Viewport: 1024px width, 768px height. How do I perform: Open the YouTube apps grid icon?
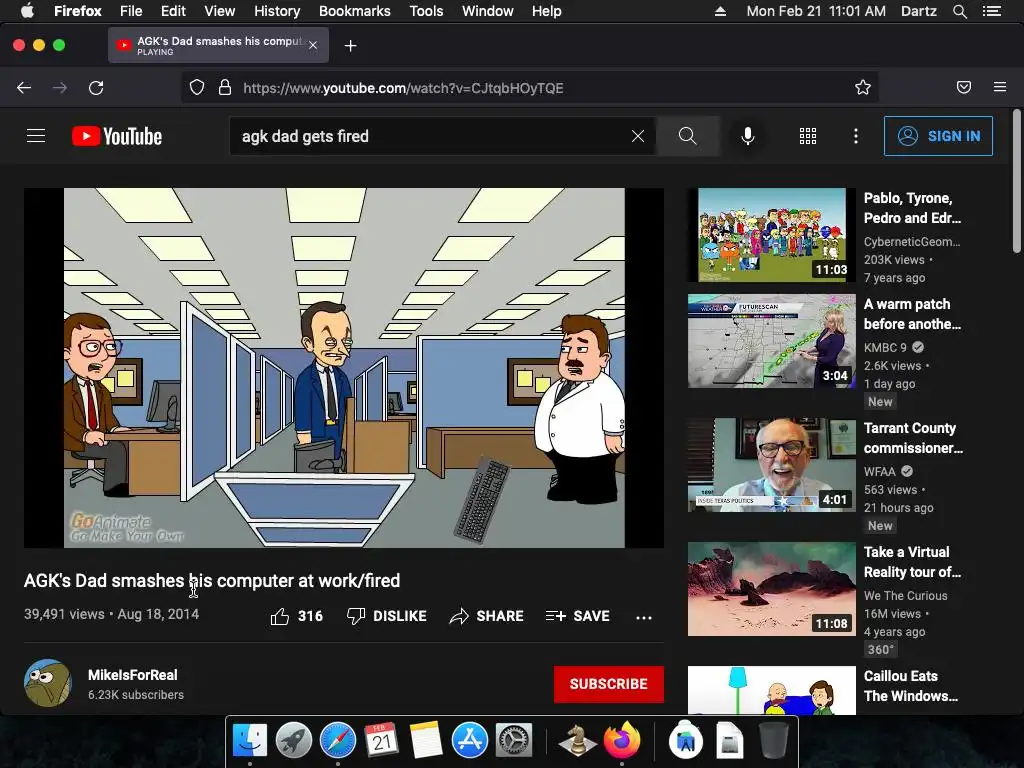click(808, 136)
